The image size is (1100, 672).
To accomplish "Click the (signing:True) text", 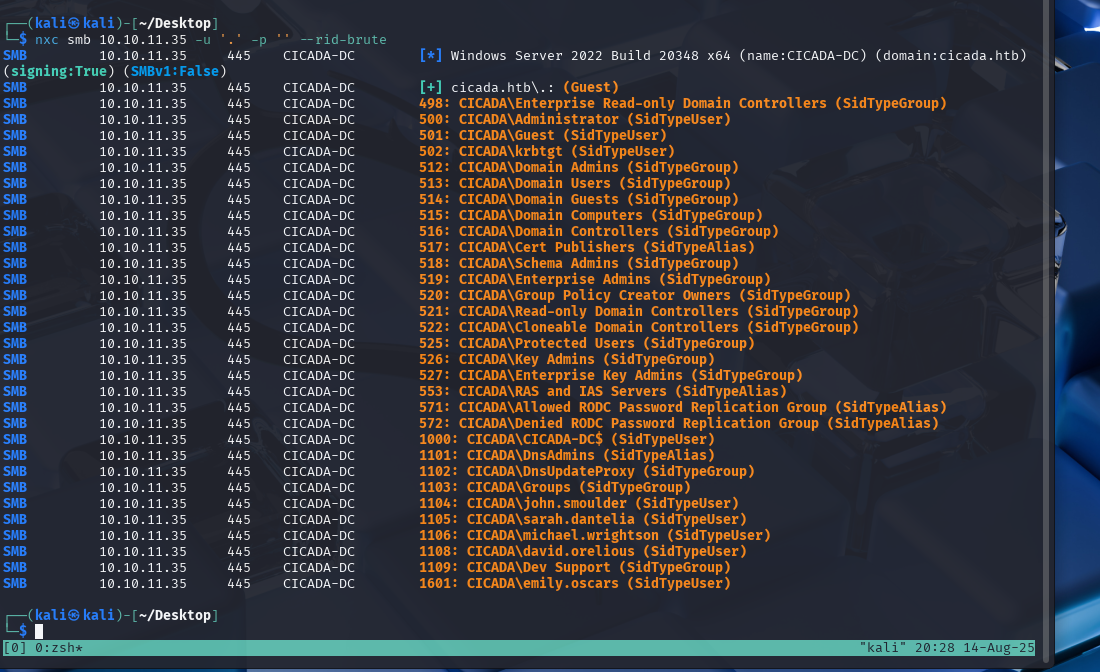I will 59,72.
